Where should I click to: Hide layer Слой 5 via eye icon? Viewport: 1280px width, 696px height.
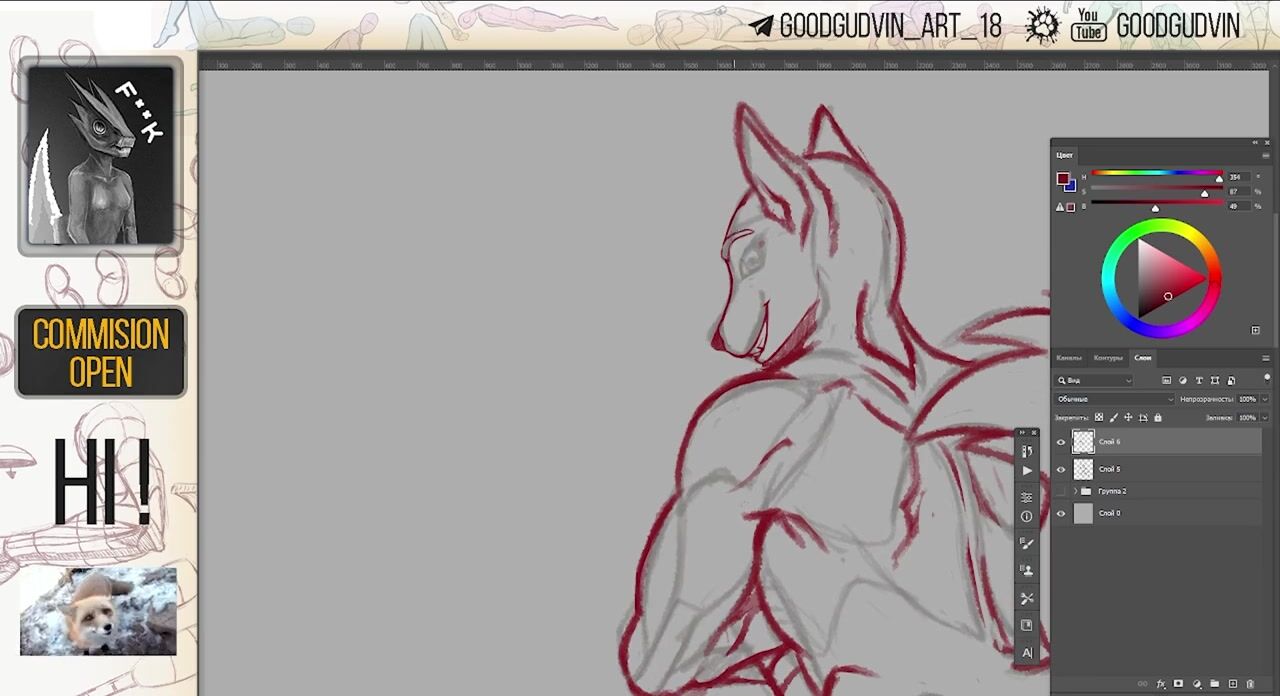click(x=1061, y=469)
